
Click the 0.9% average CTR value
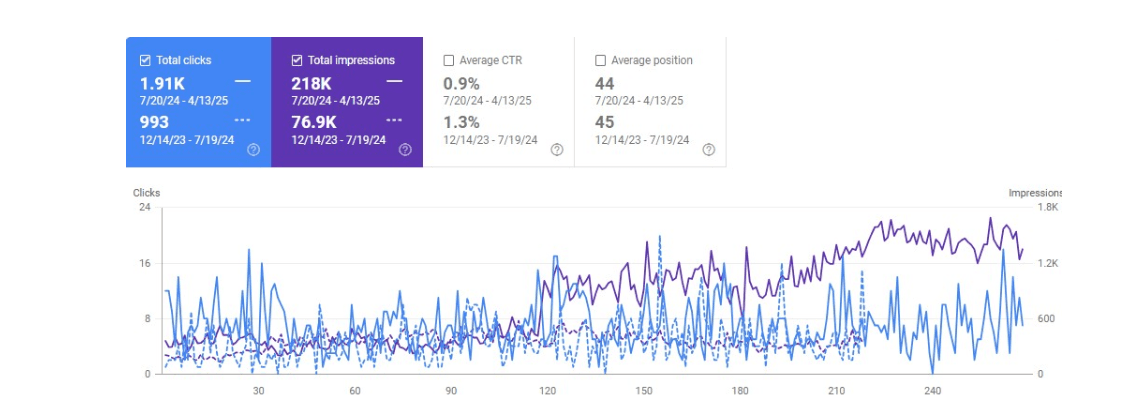pyautogui.click(x=461, y=83)
